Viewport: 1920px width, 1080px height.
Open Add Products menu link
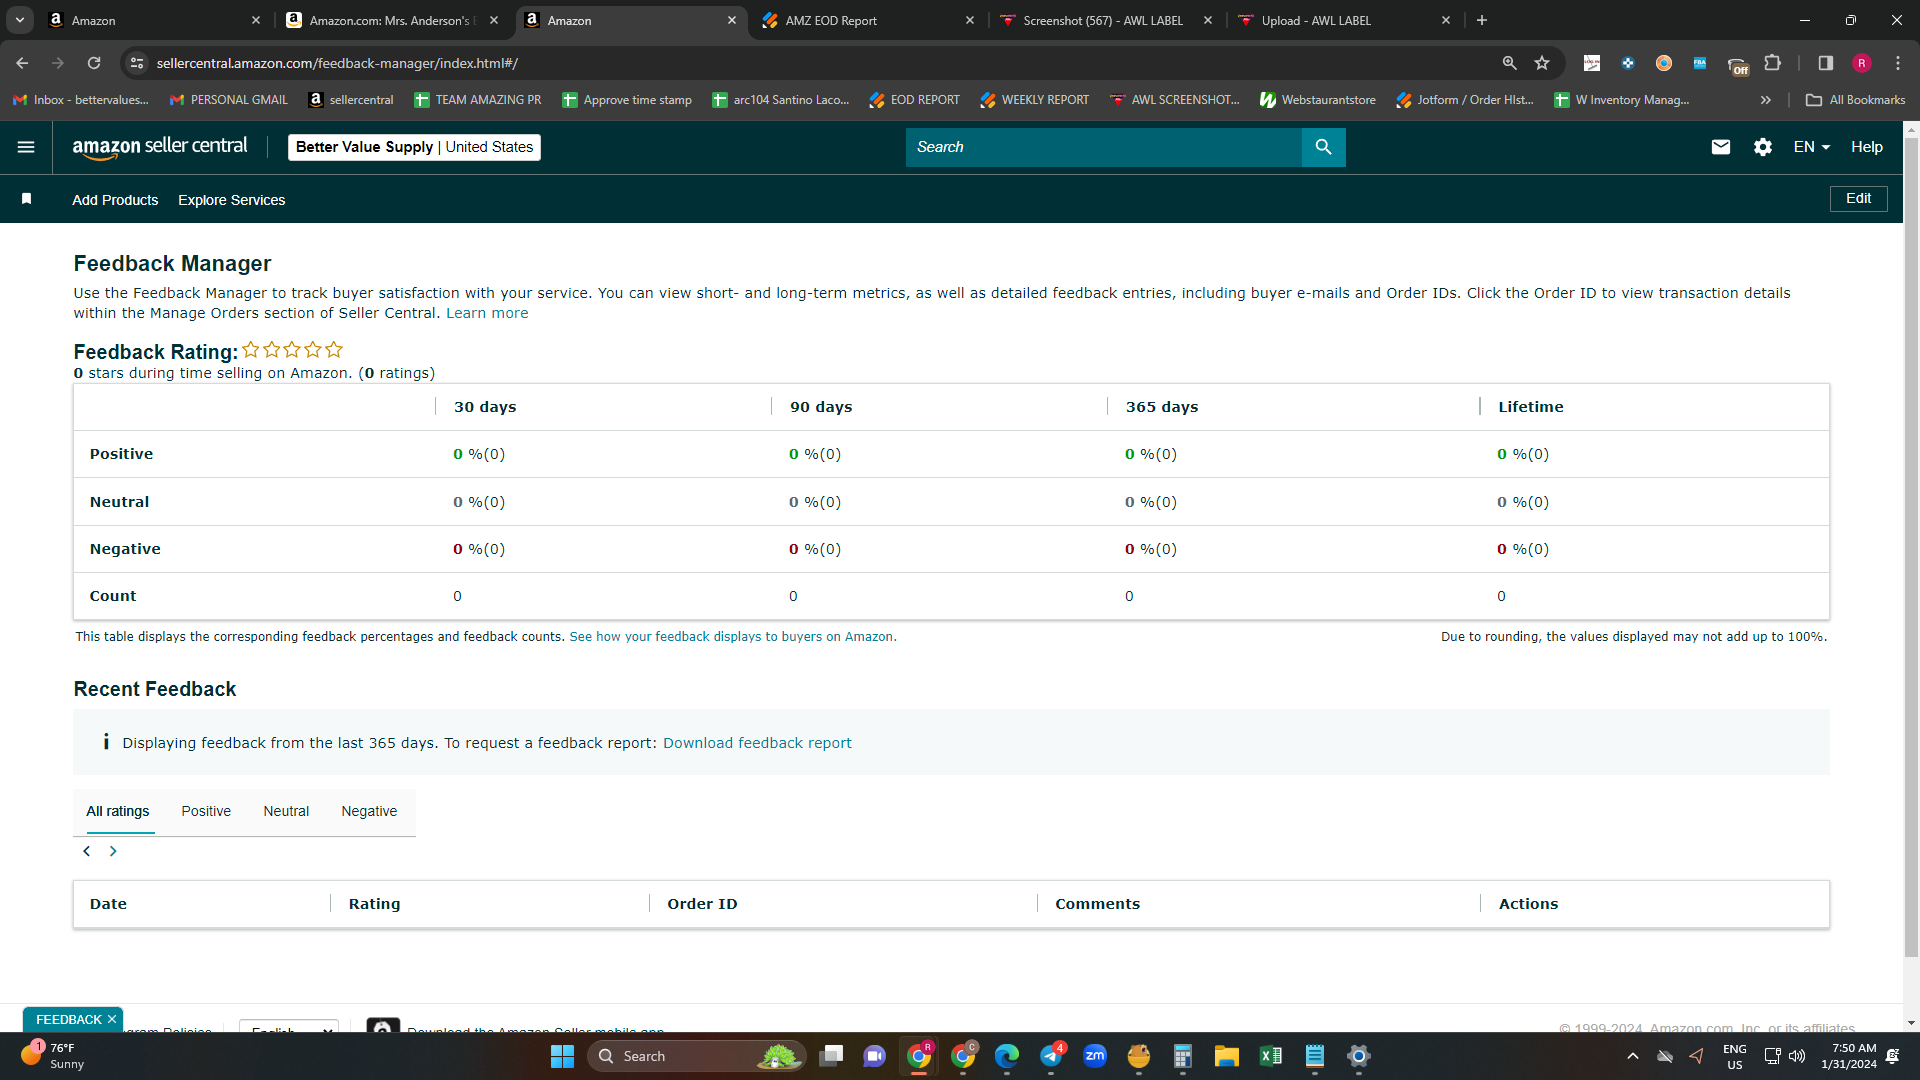pyautogui.click(x=115, y=200)
